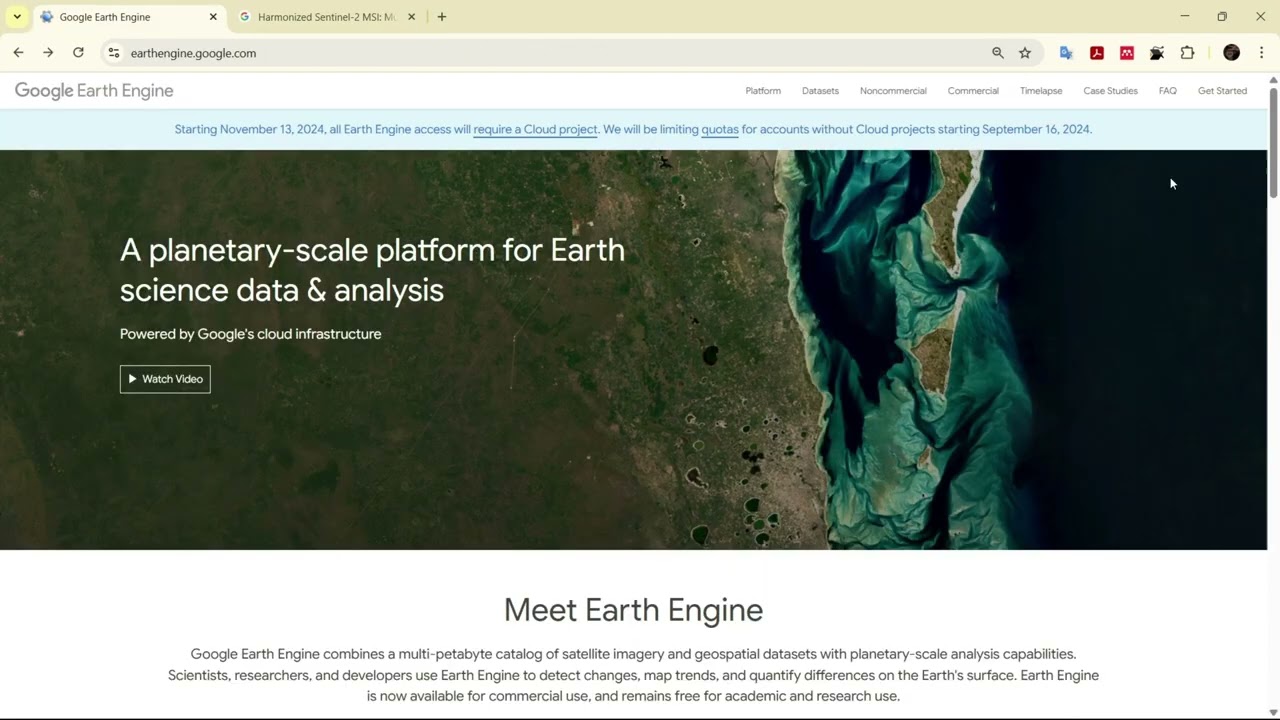Image resolution: width=1280 pixels, height=720 pixels.
Task: Open the Datasets menu item
Action: (x=820, y=91)
